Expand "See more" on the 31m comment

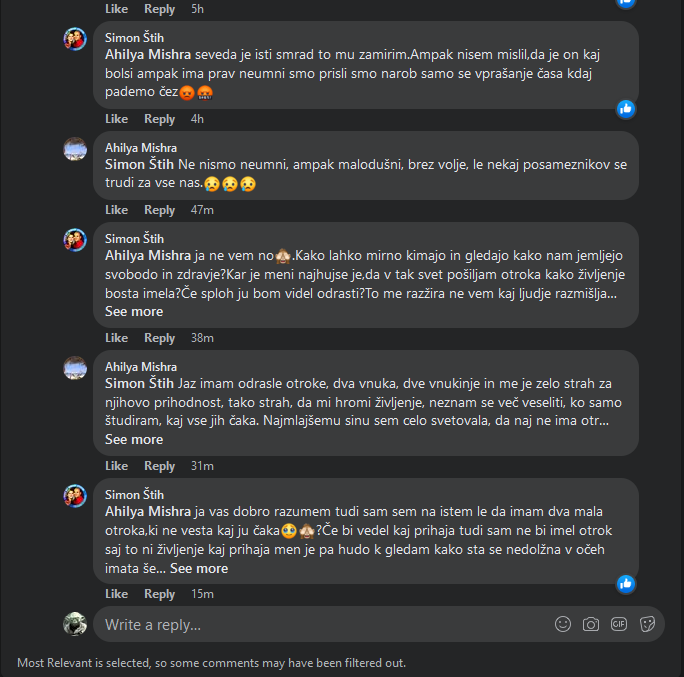(134, 439)
